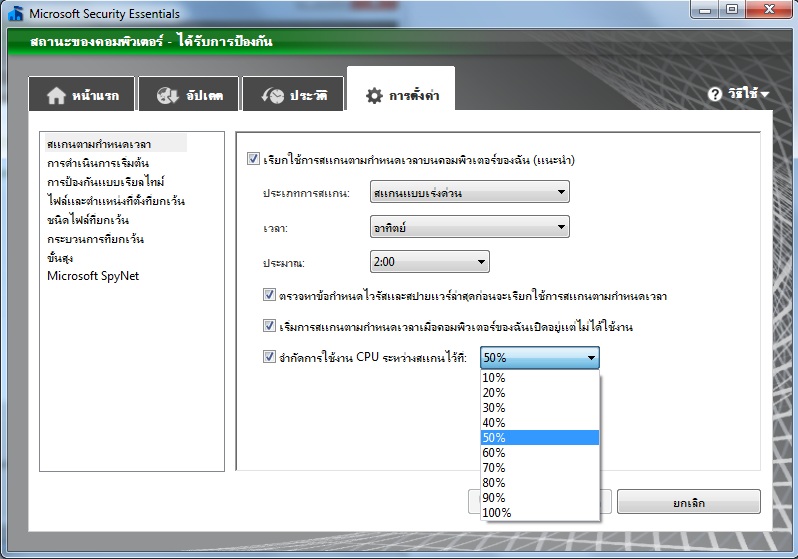Choose 40% in the CPU limit list

click(x=540, y=423)
